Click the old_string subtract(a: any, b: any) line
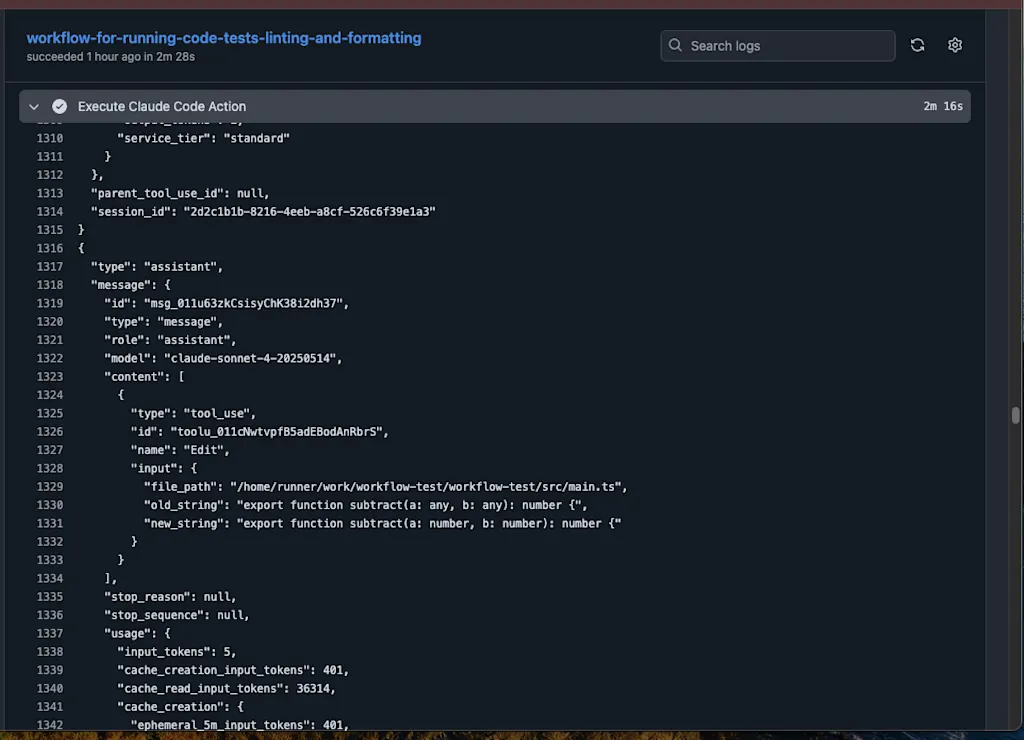Image resolution: width=1024 pixels, height=740 pixels. [x=365, y=505]
